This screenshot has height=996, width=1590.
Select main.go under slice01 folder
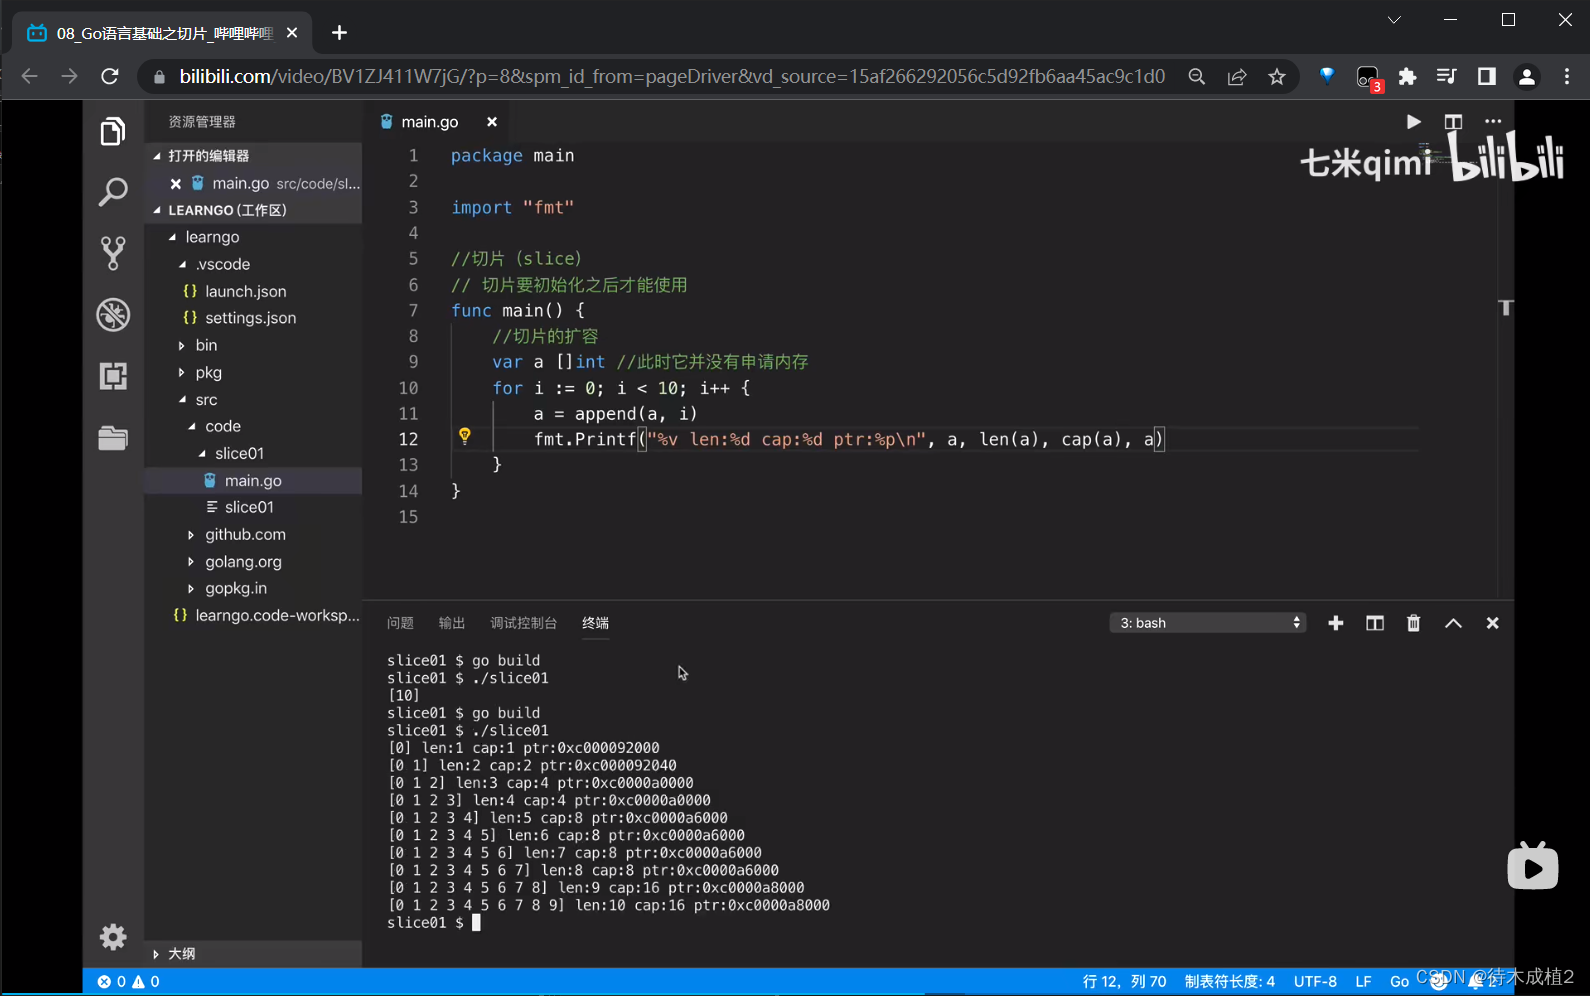253,480
